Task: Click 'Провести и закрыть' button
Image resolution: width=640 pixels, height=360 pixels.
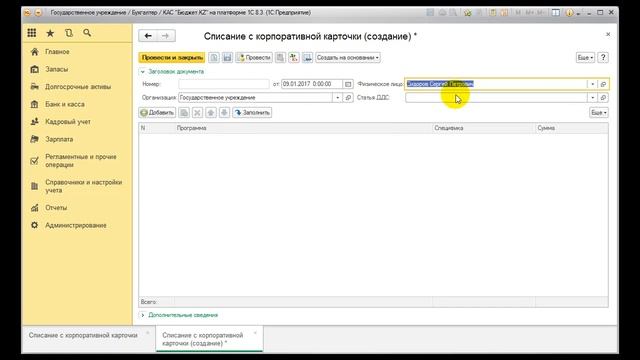Action: tap(172, 58)
